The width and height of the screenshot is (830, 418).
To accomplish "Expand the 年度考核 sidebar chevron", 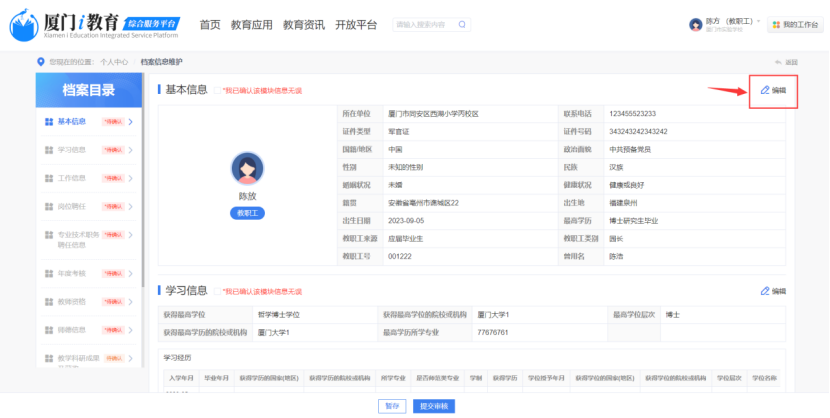I will [130, 273].
